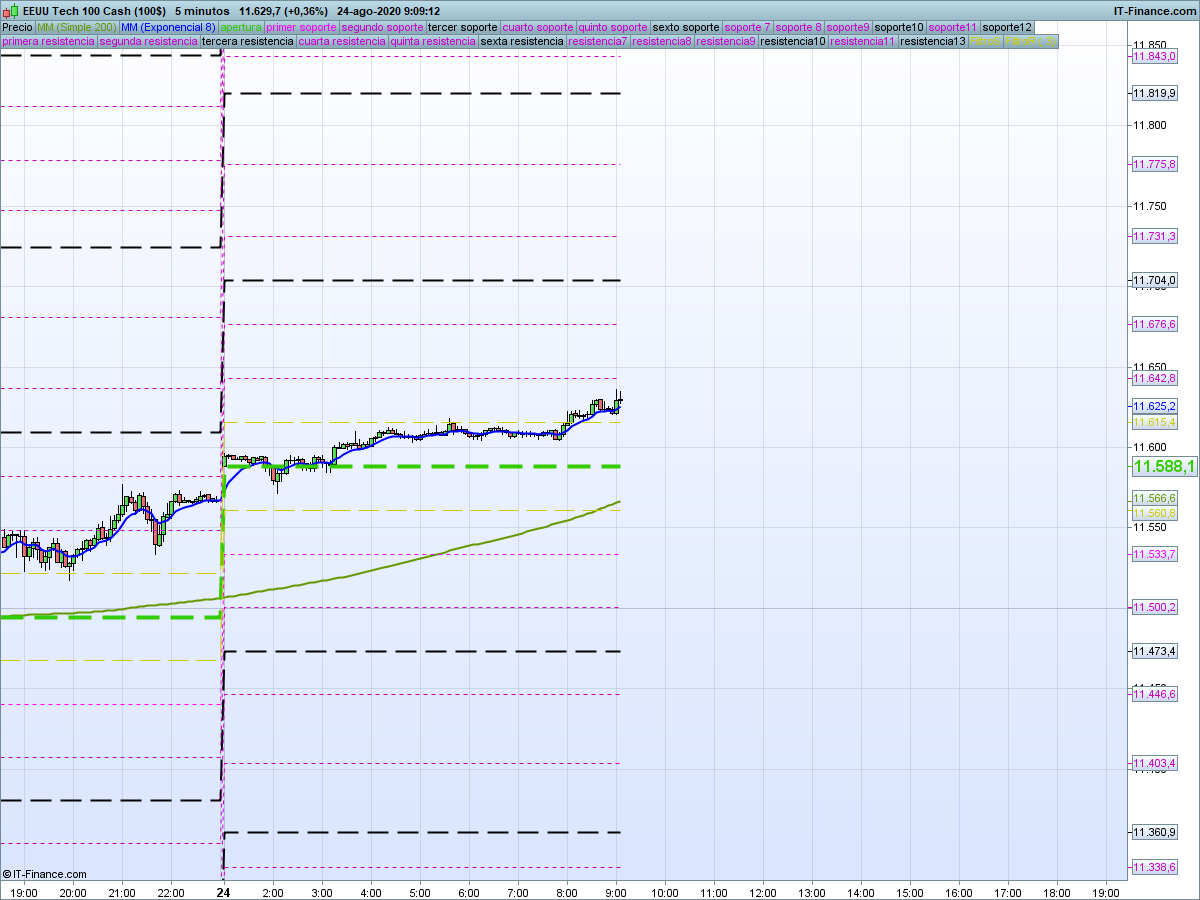Screen dimensions: 1200x900
Task: Click the 24 date marker on time axis
Action: 224,892
